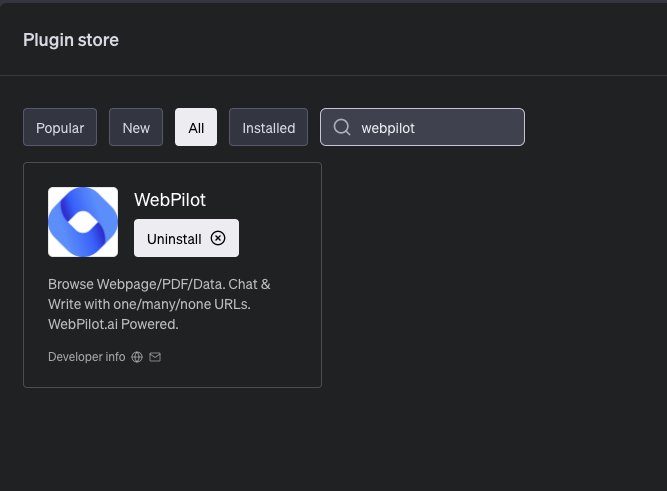The height and width of the screenshot is (491, 667).
Task: Click the Uninstall button for WebPilot
Action: pyautogui.click(x=186, y=238)
